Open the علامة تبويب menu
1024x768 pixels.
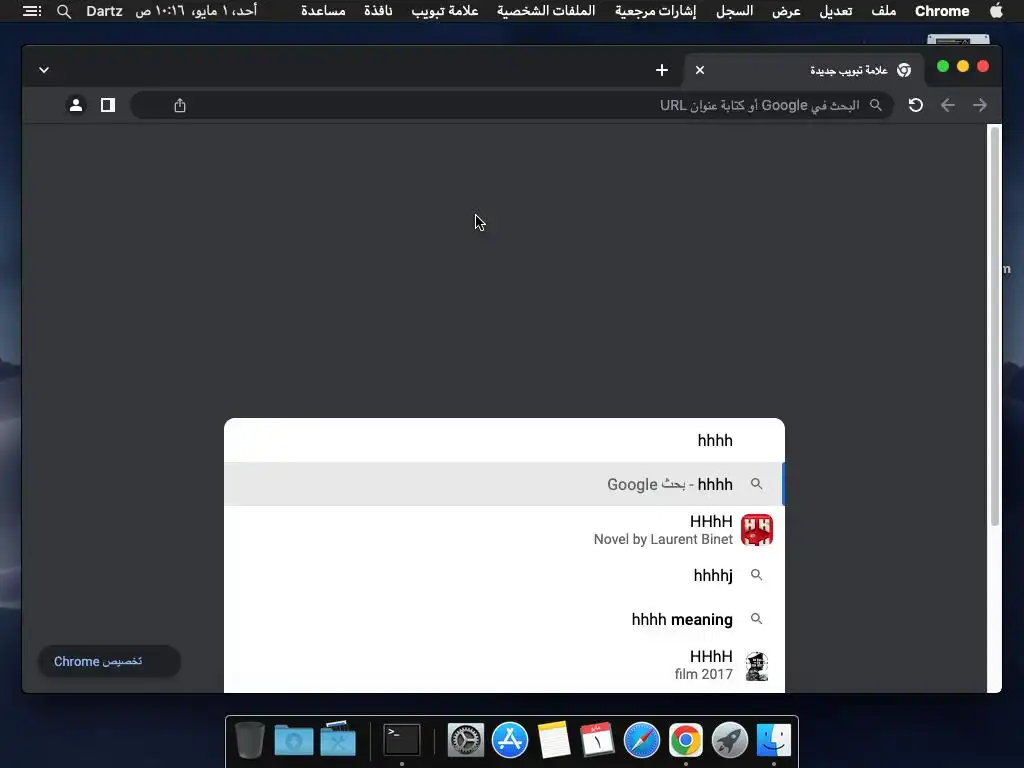(x=445, y=11)
